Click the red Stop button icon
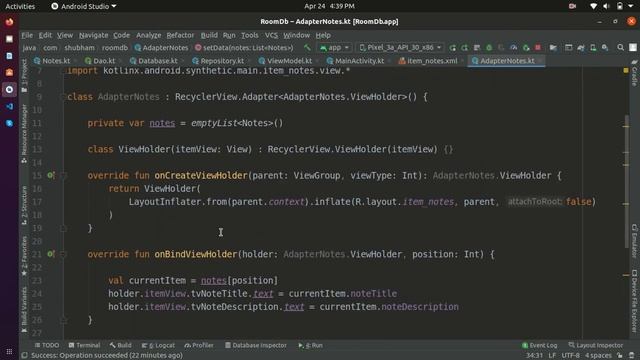 coord(538,48)
